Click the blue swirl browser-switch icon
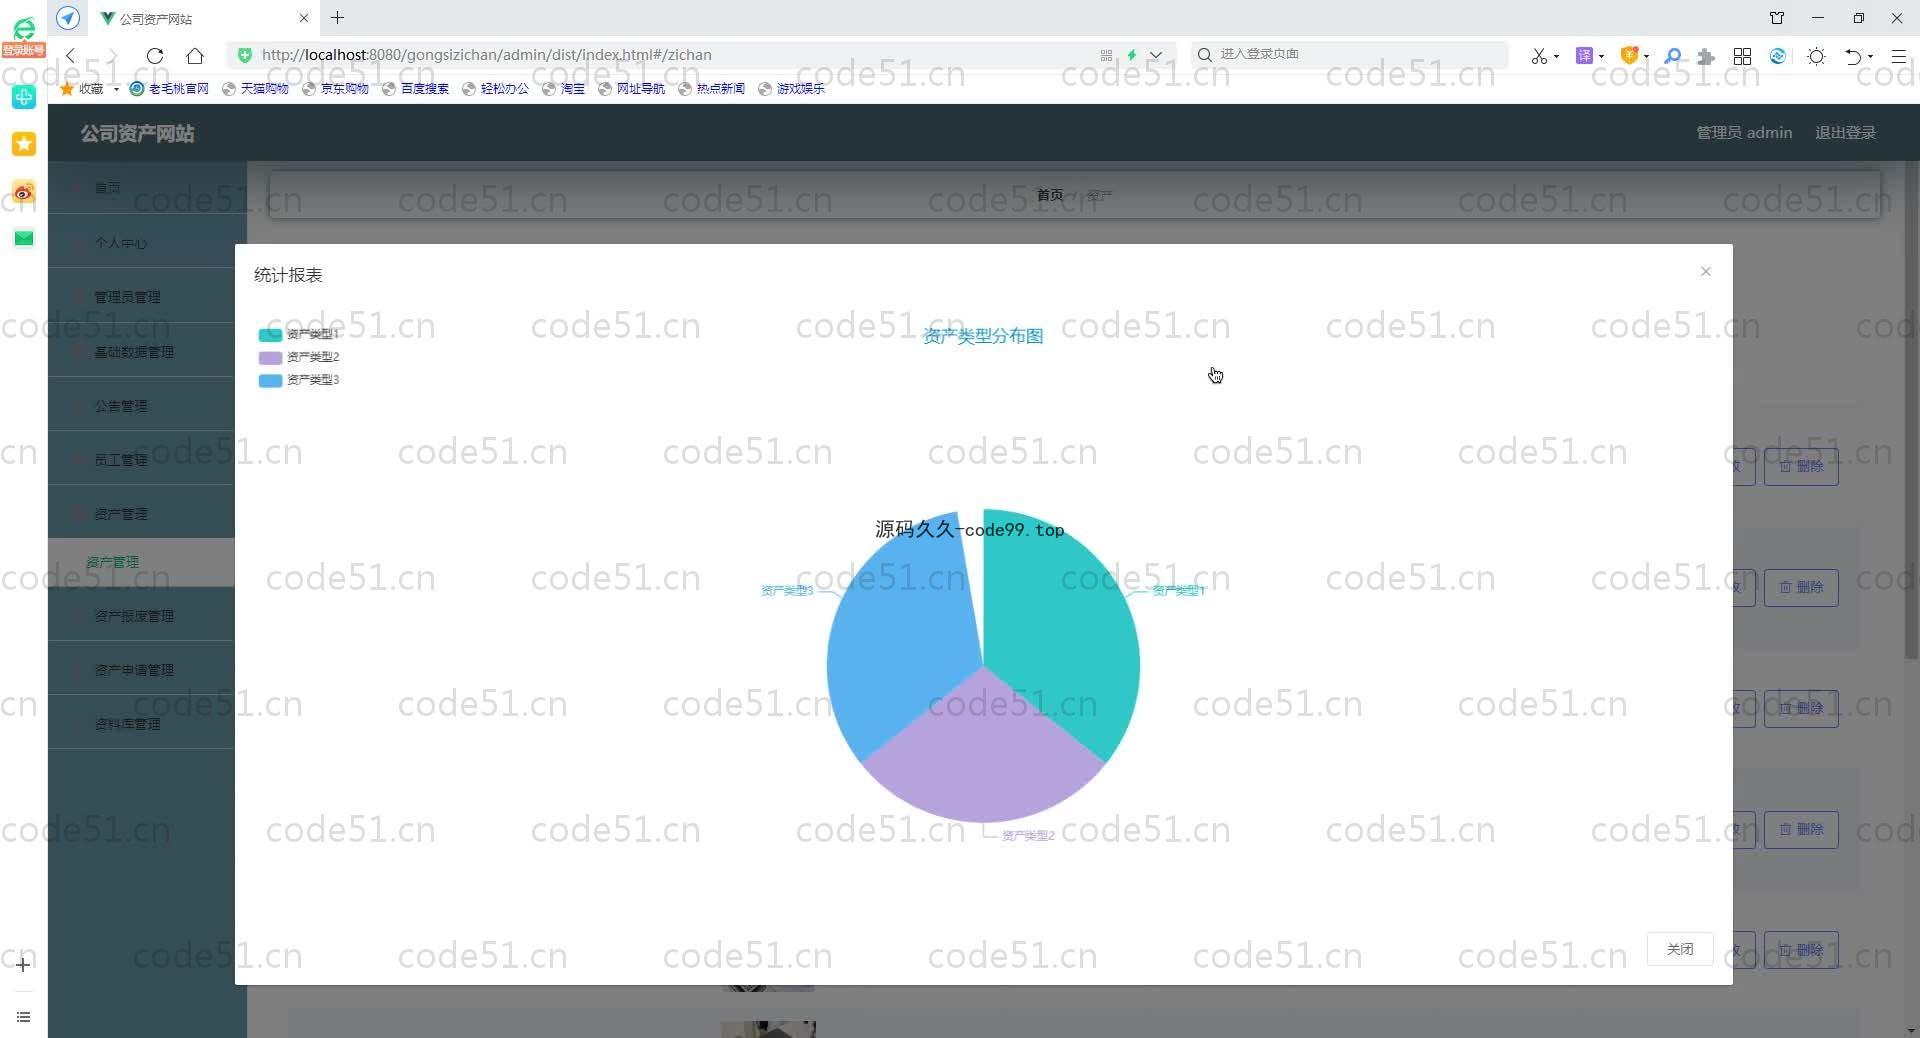The width and height of the screenshot is (1920, 1038). click(x=1778, y=56)
